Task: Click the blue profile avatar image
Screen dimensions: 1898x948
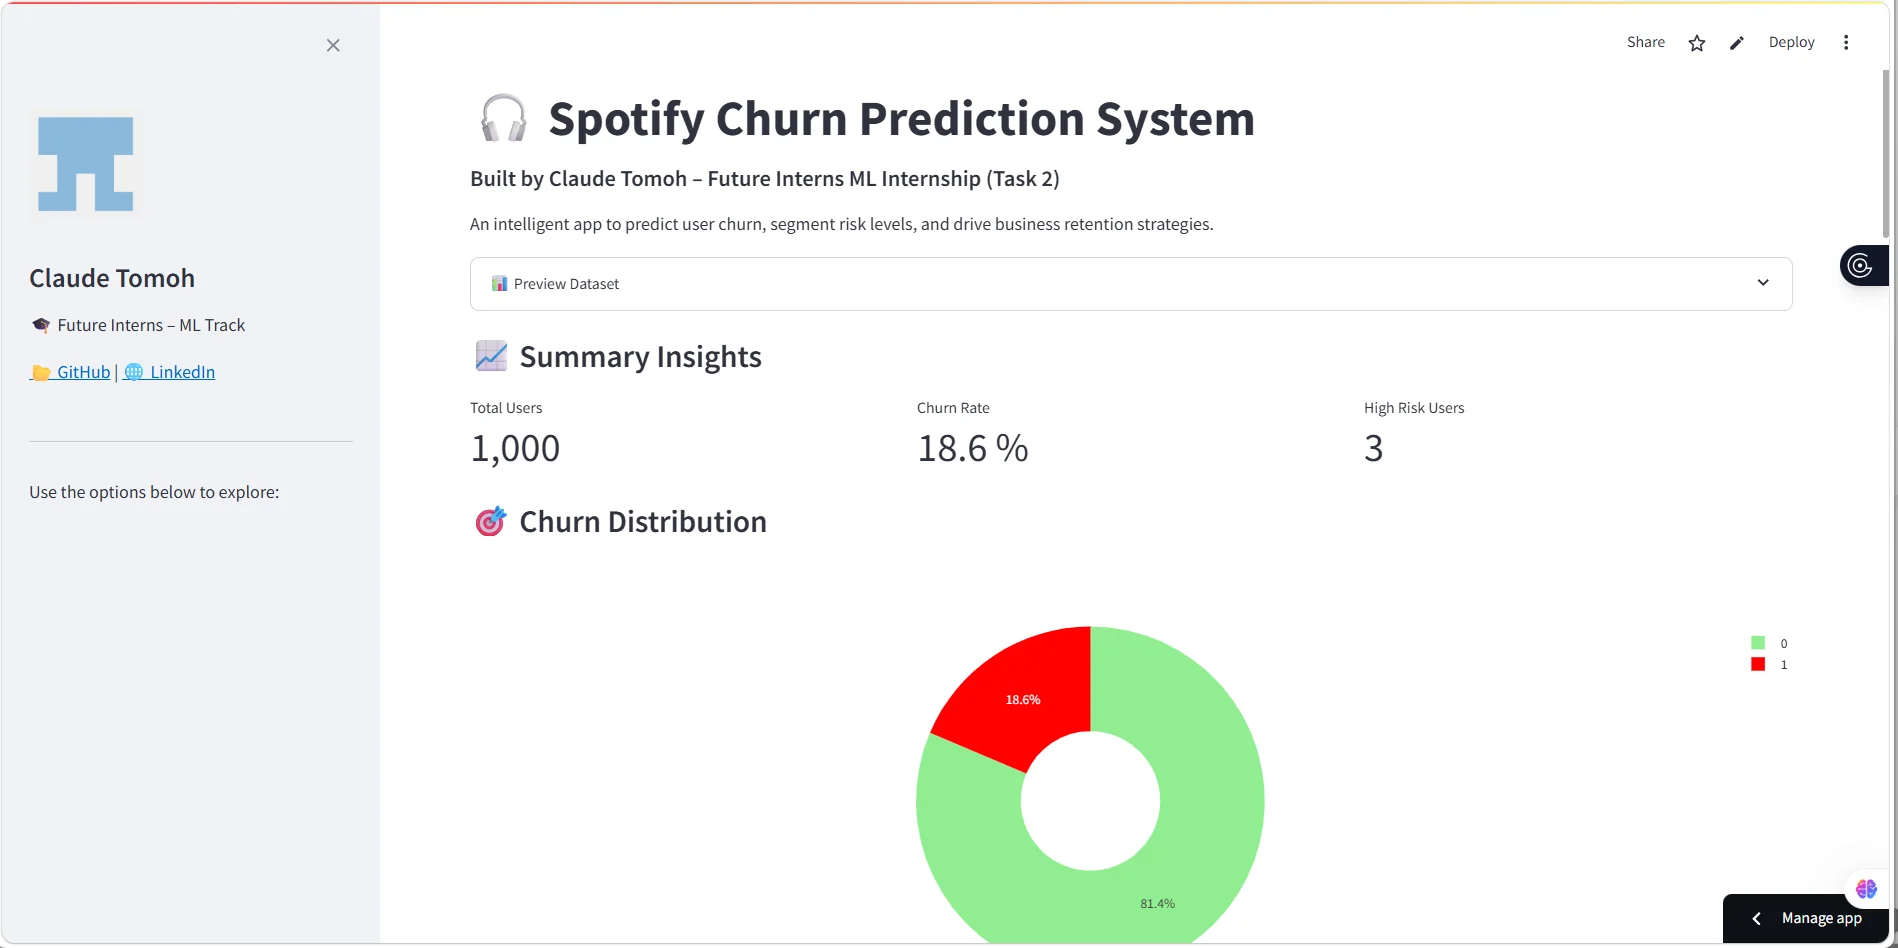Action: 86,164
